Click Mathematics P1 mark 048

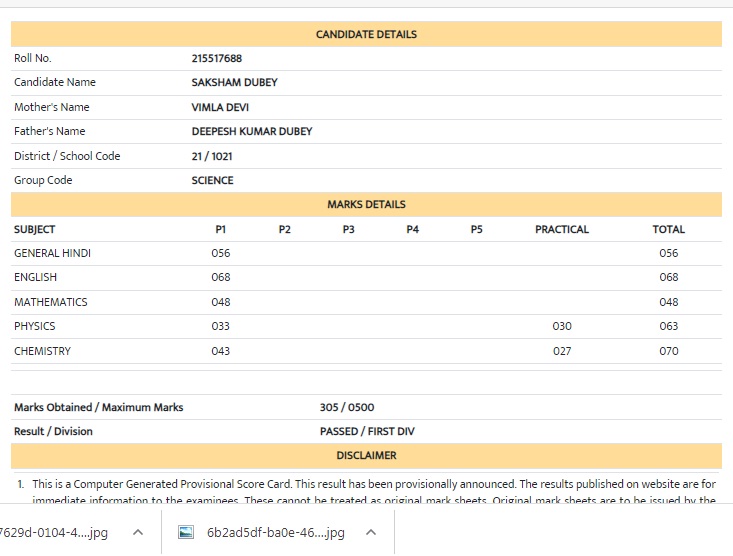point(221,302)
